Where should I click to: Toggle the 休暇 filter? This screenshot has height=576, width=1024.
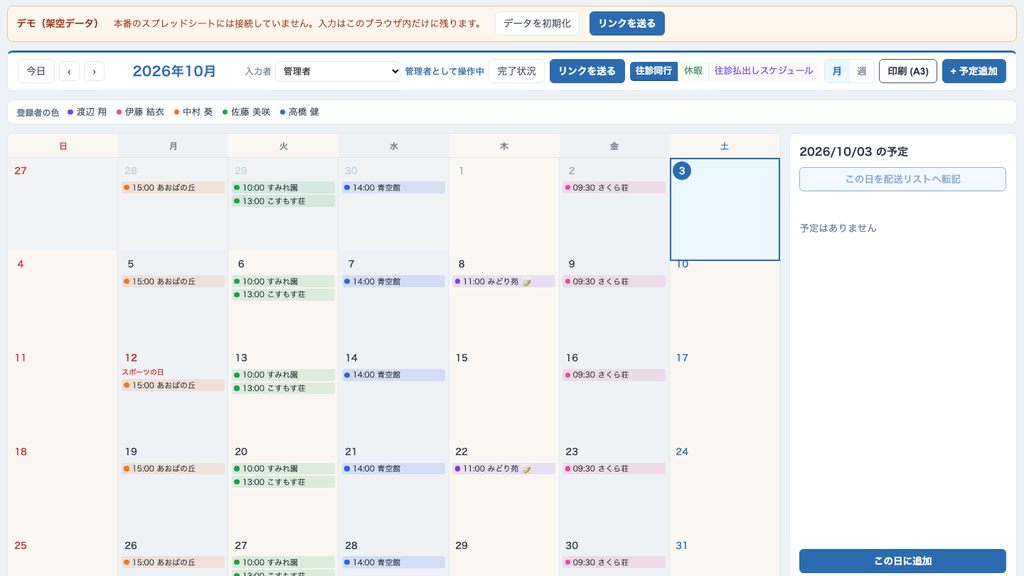point(693,71)
